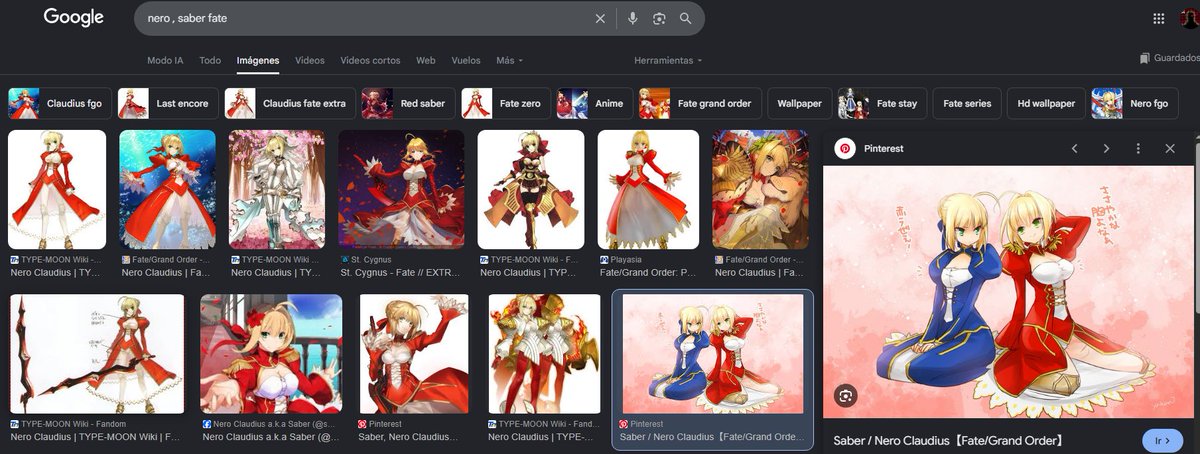
Task: Go to next image in preview panel
Action: [x=1106, y=148]
